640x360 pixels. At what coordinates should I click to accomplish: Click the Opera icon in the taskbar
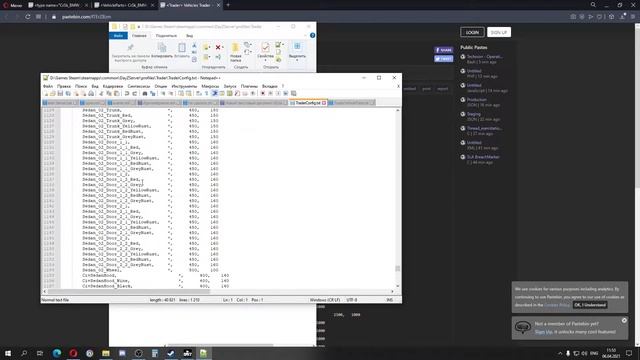point(73,353)
